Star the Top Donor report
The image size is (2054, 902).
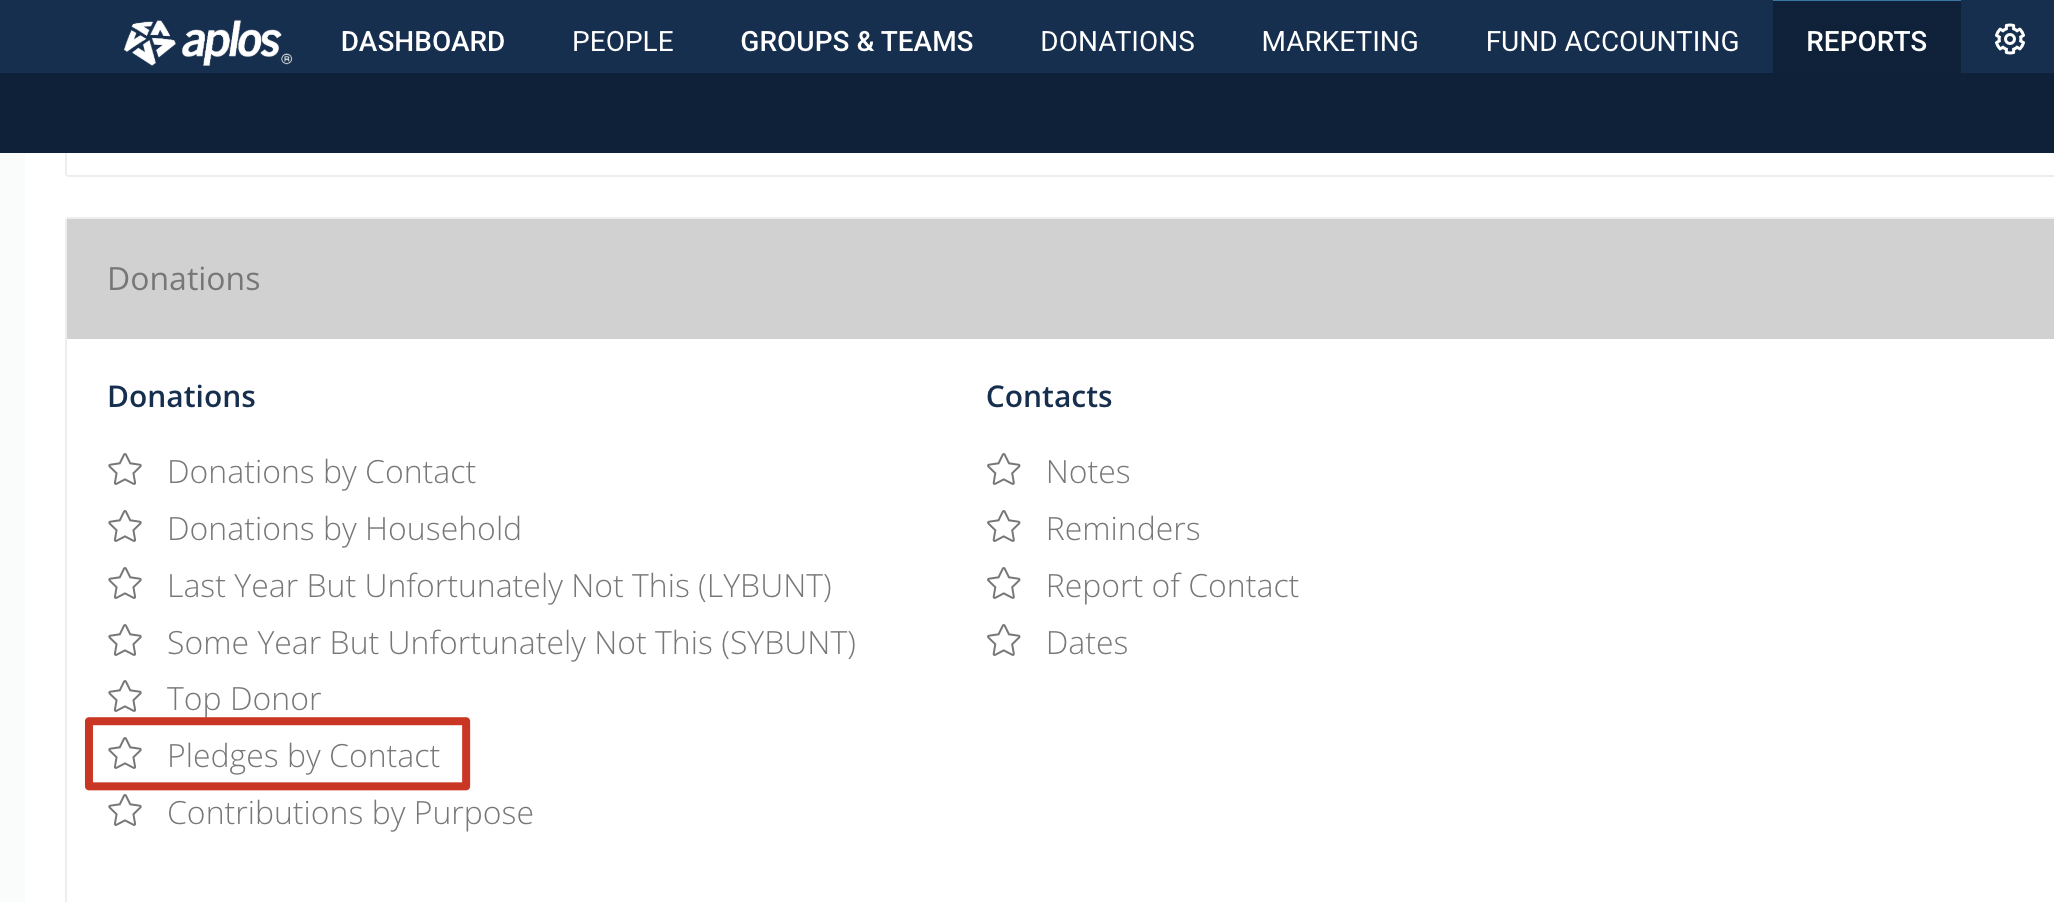[x=125, y=697]
